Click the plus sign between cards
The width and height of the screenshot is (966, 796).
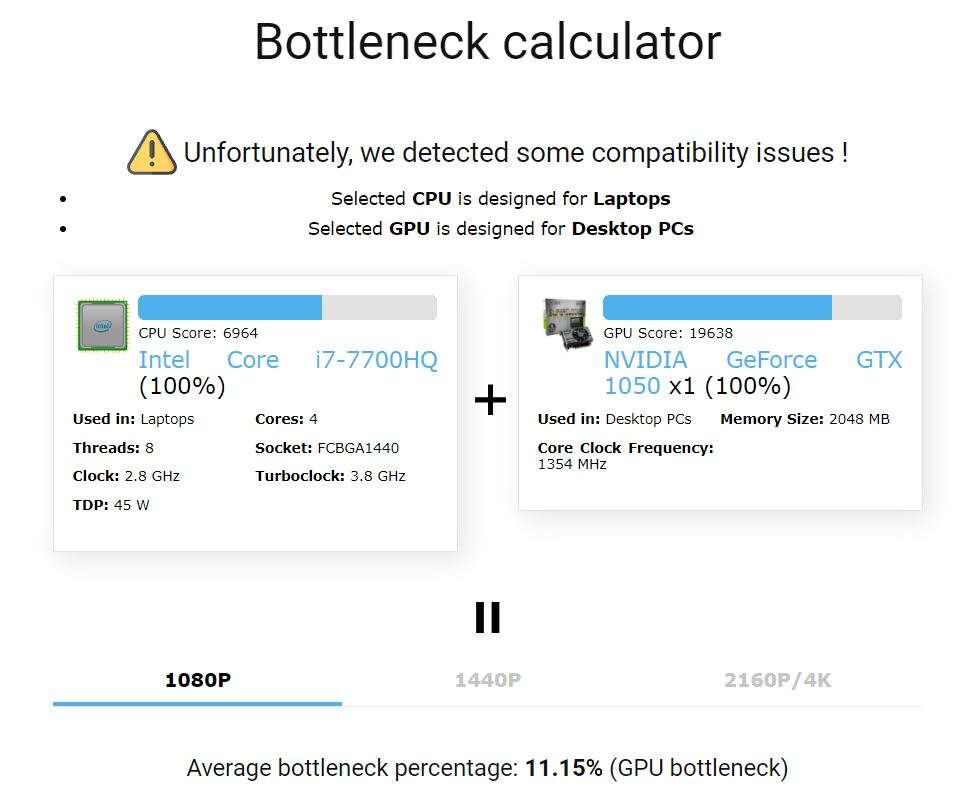490,400
